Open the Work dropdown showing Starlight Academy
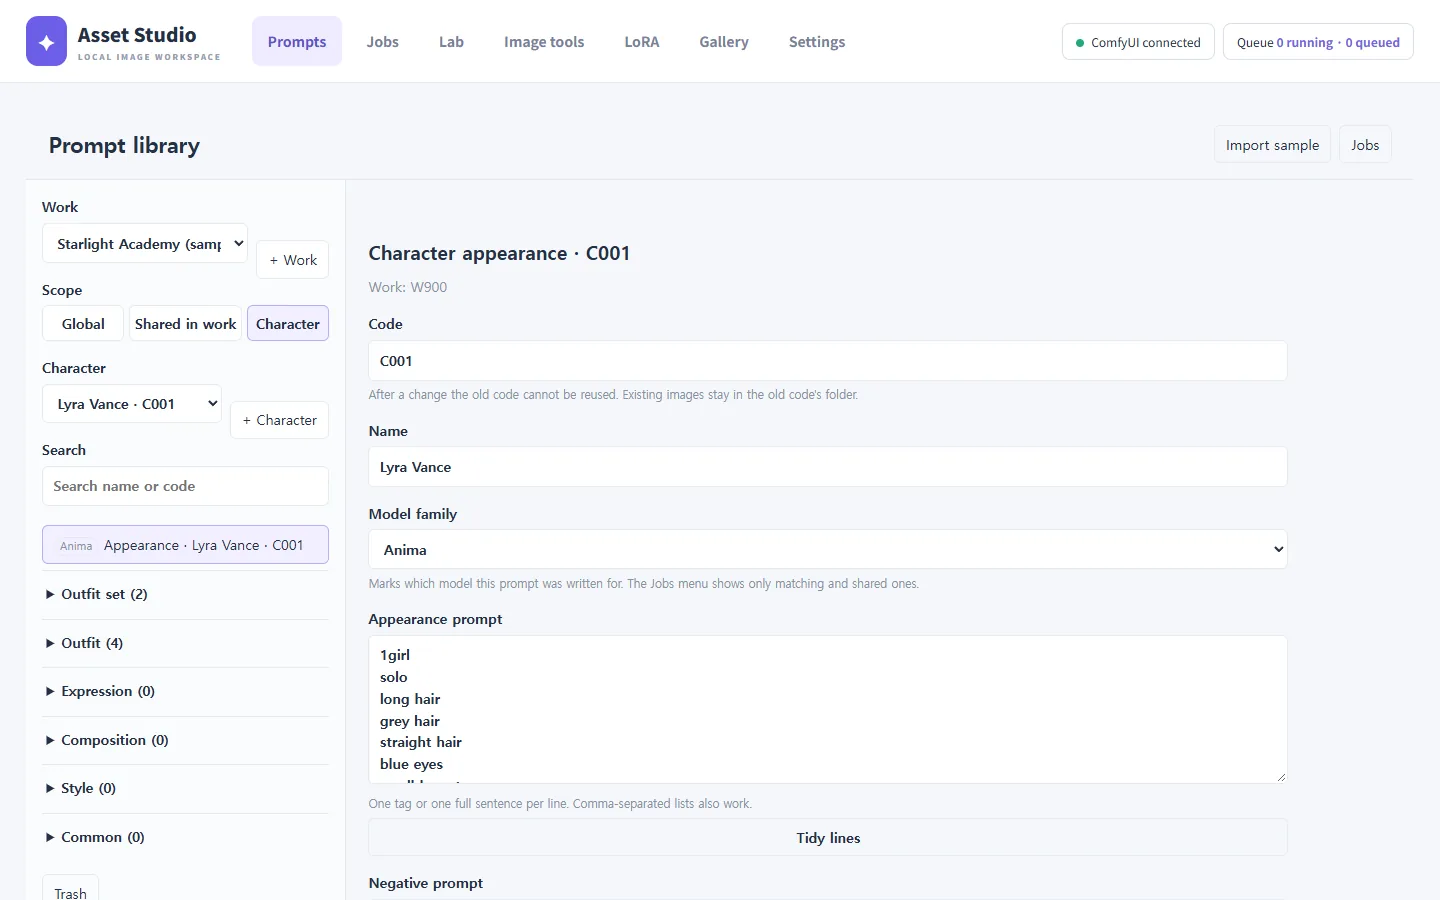1440x900 pixels. coord(145,243)
